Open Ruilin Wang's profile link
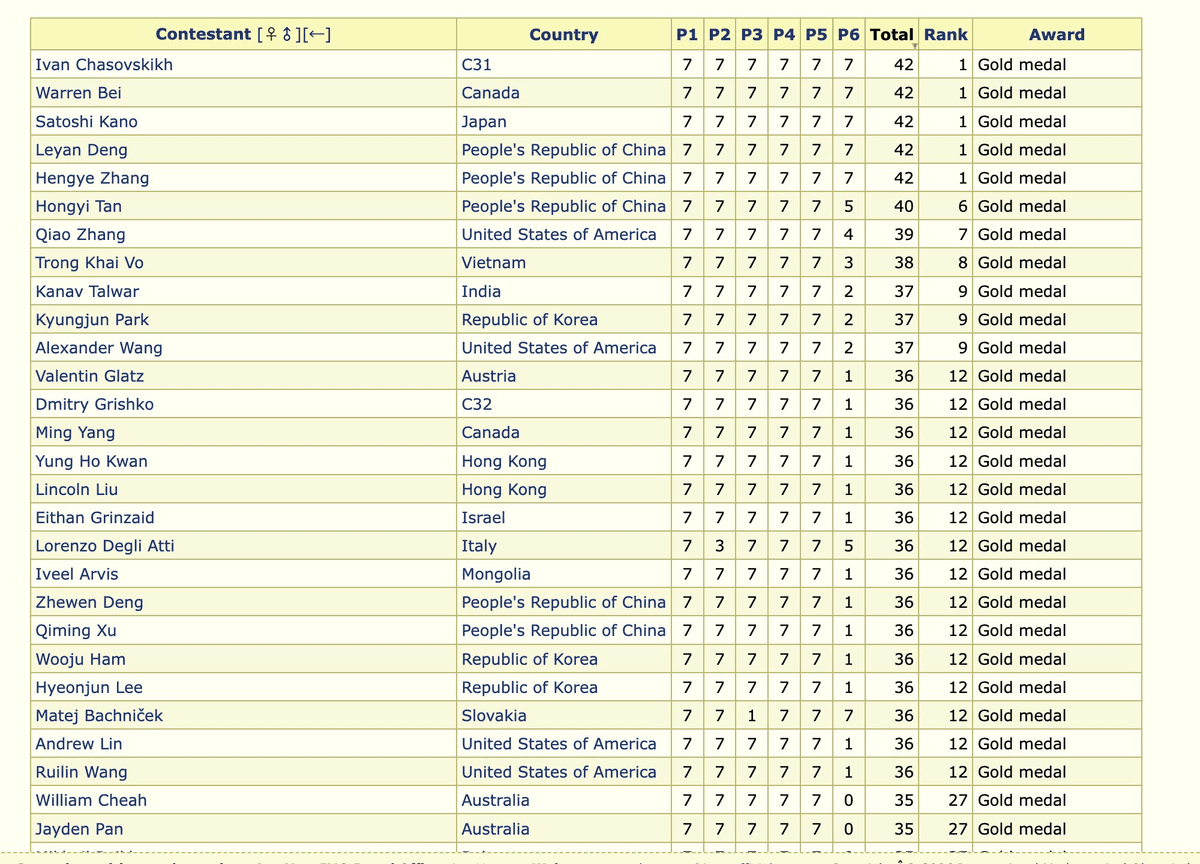The width and height of the screenshot is (1200, 864). [x=81, y=773]
